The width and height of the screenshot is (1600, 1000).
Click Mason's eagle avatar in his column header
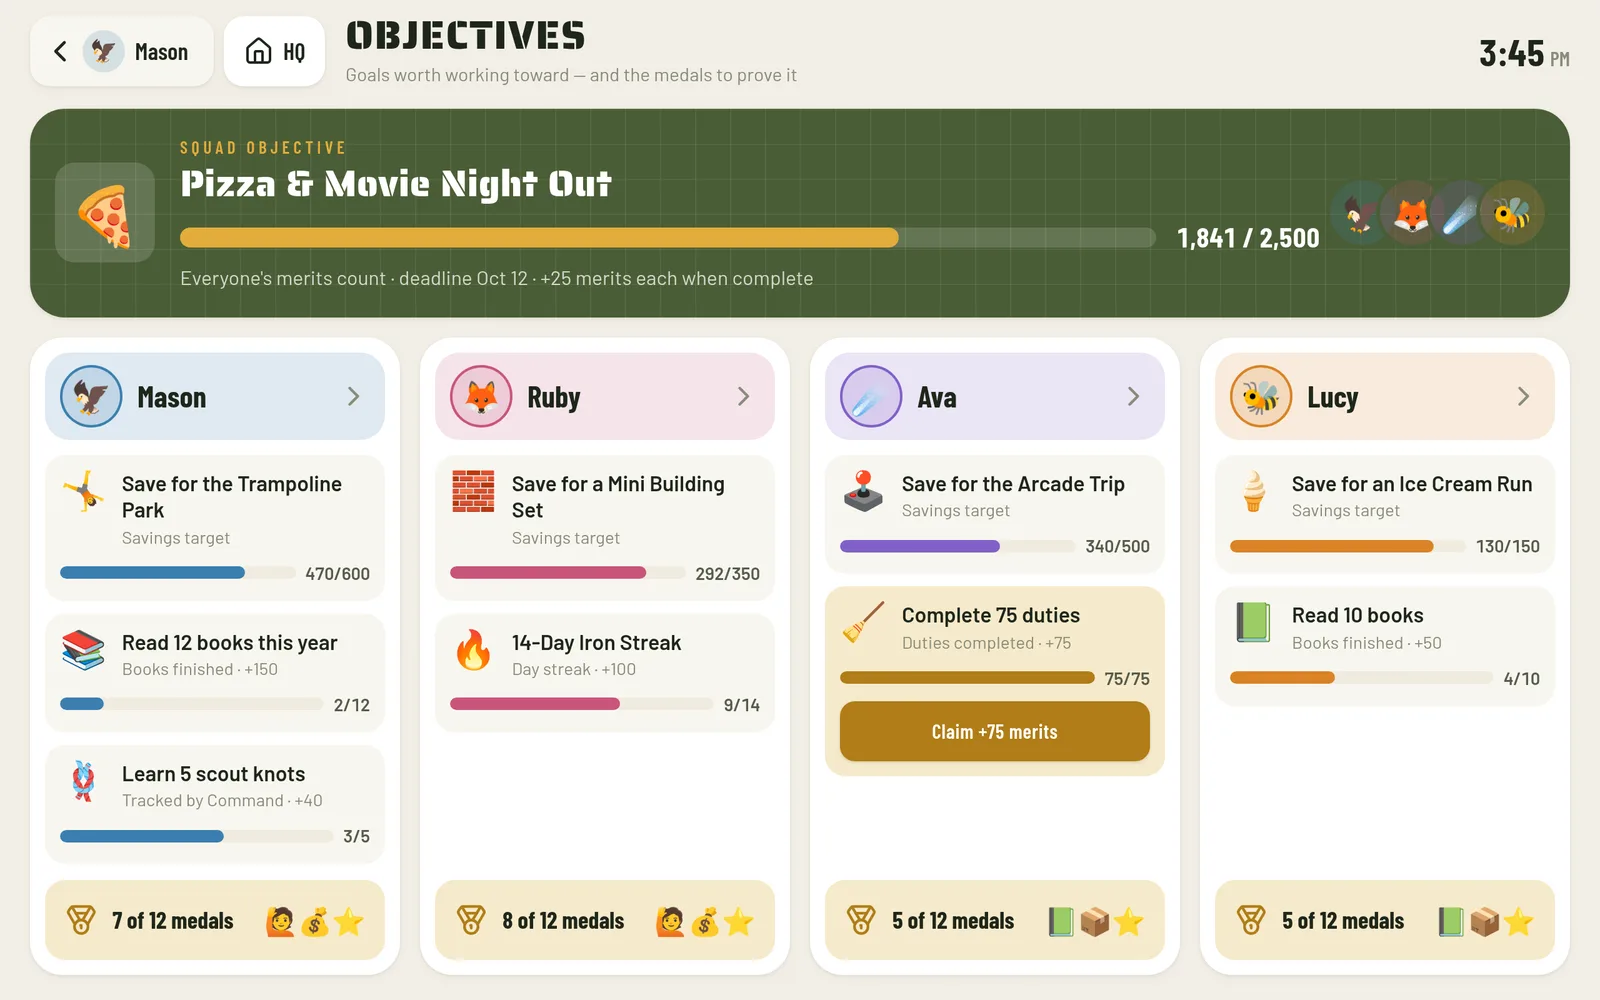coord(91,397)
